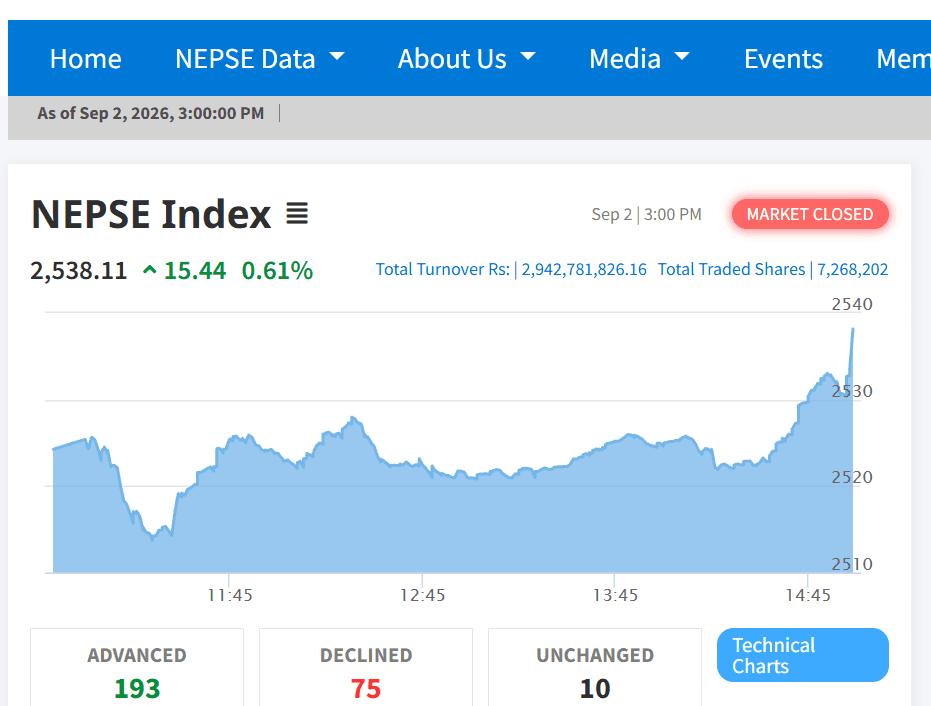Click the 2520 y-axis label
The image size is (931, 706).
pos(852,477)
